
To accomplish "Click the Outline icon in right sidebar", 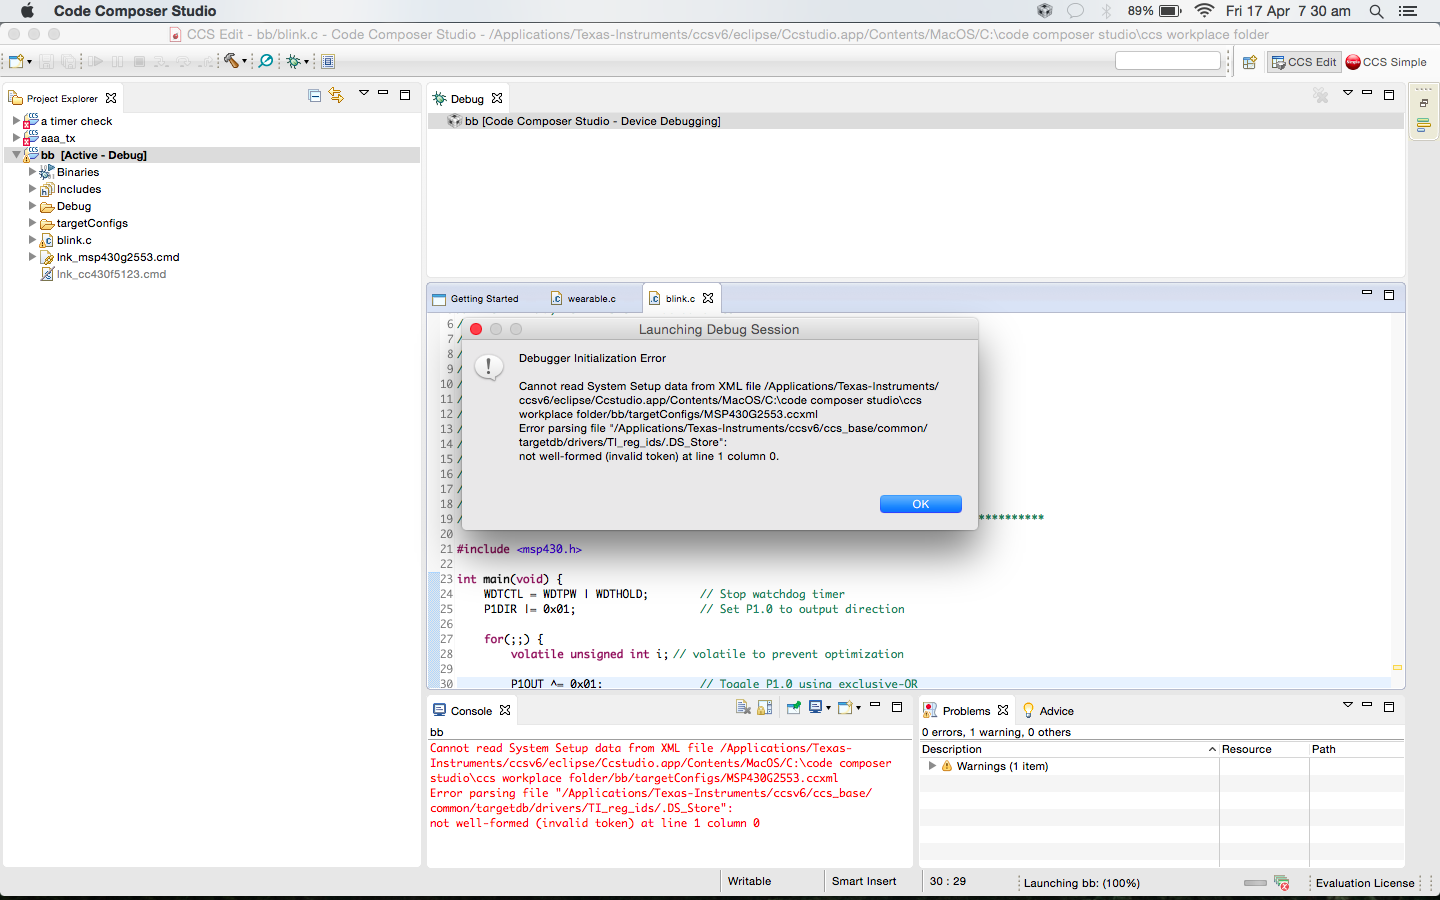I will tap(1423, 126).
